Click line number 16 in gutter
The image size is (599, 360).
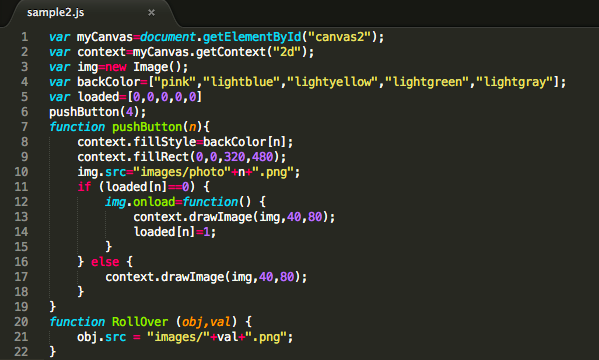pyautogui.click(x=21, y=262)
